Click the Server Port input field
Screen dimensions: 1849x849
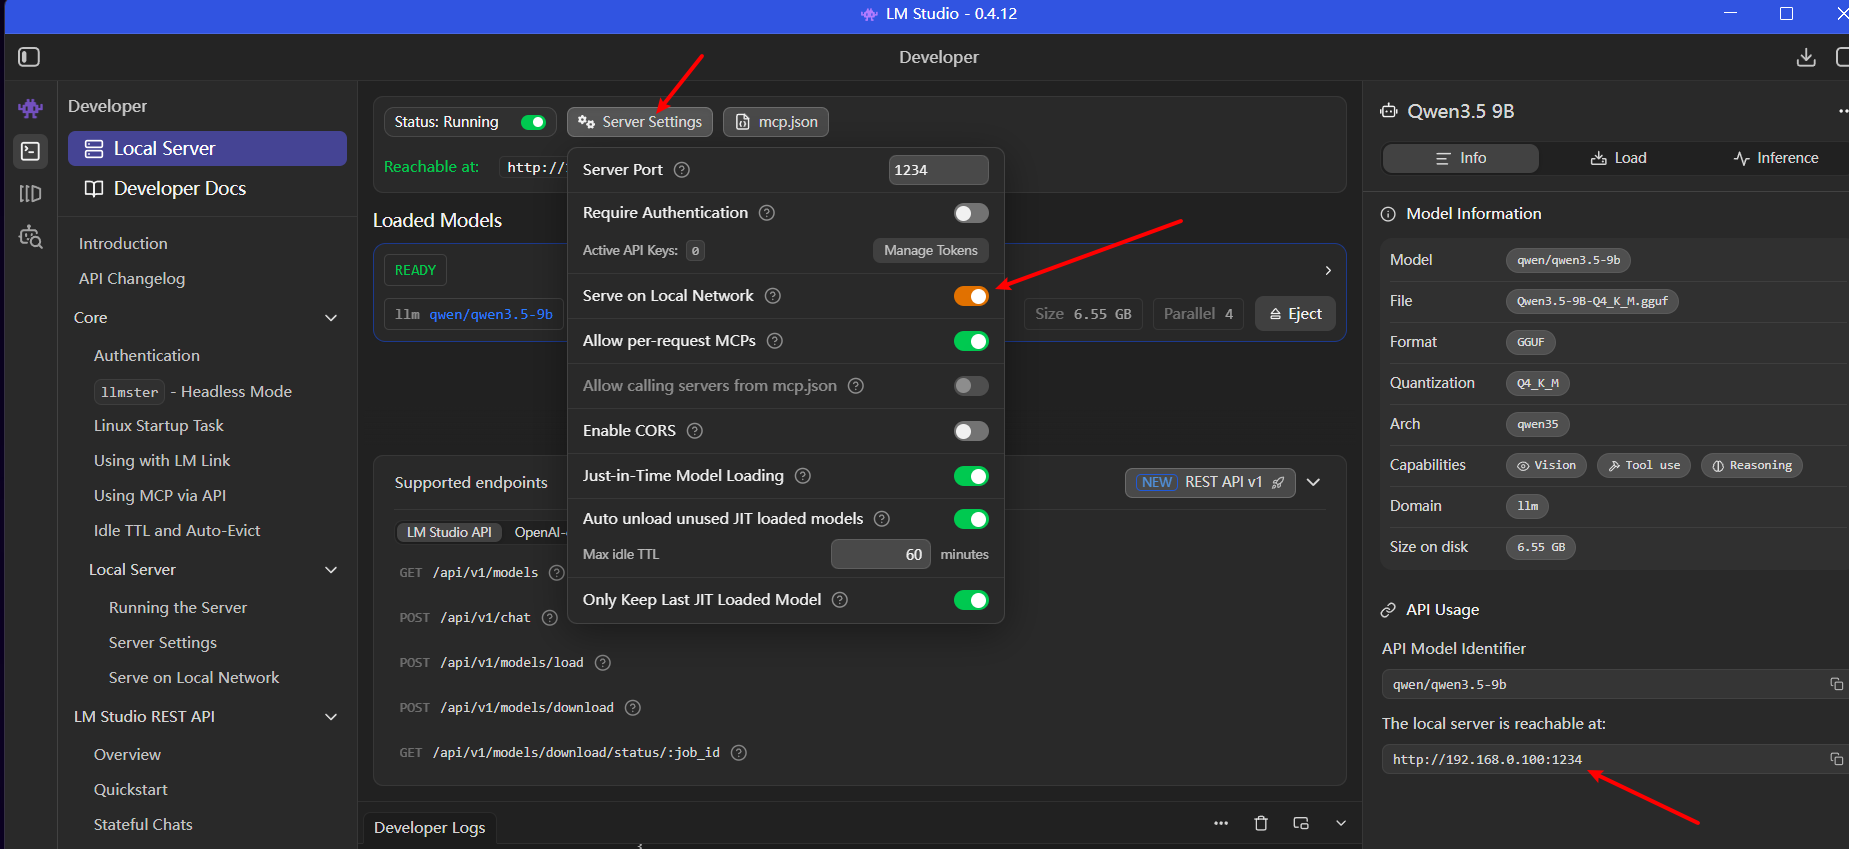pos(939,170)
